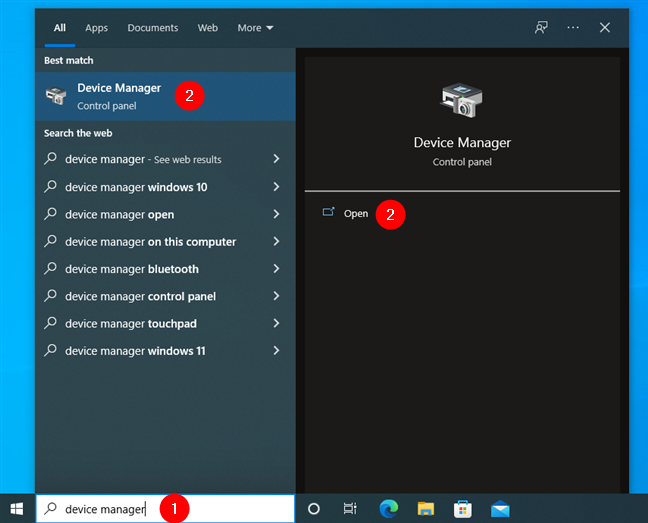Viewport: 648px width, 523px height.
Task: Expand arrow for 'device manager windows 10'
Action: pyautogui.click(x=276, y=187)
